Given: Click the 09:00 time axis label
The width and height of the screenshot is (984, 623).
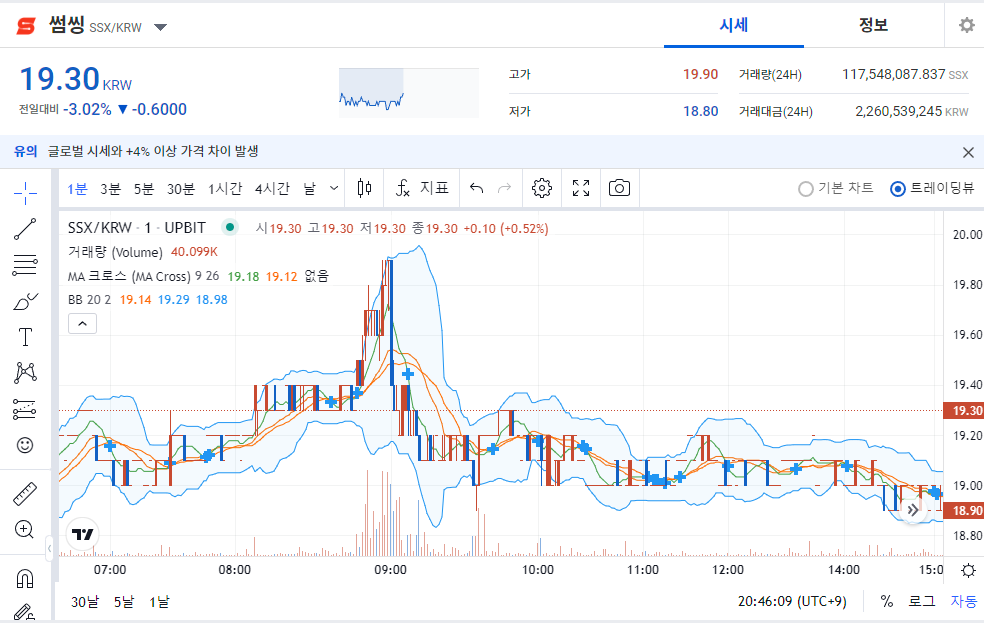Looking at the screenshot, I should (390, 570).
